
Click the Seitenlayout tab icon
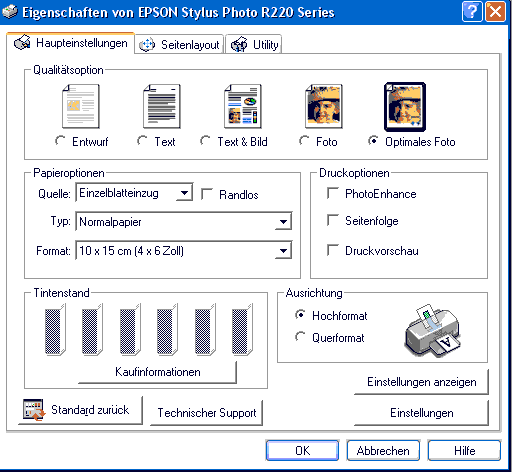tap(147, 45)
